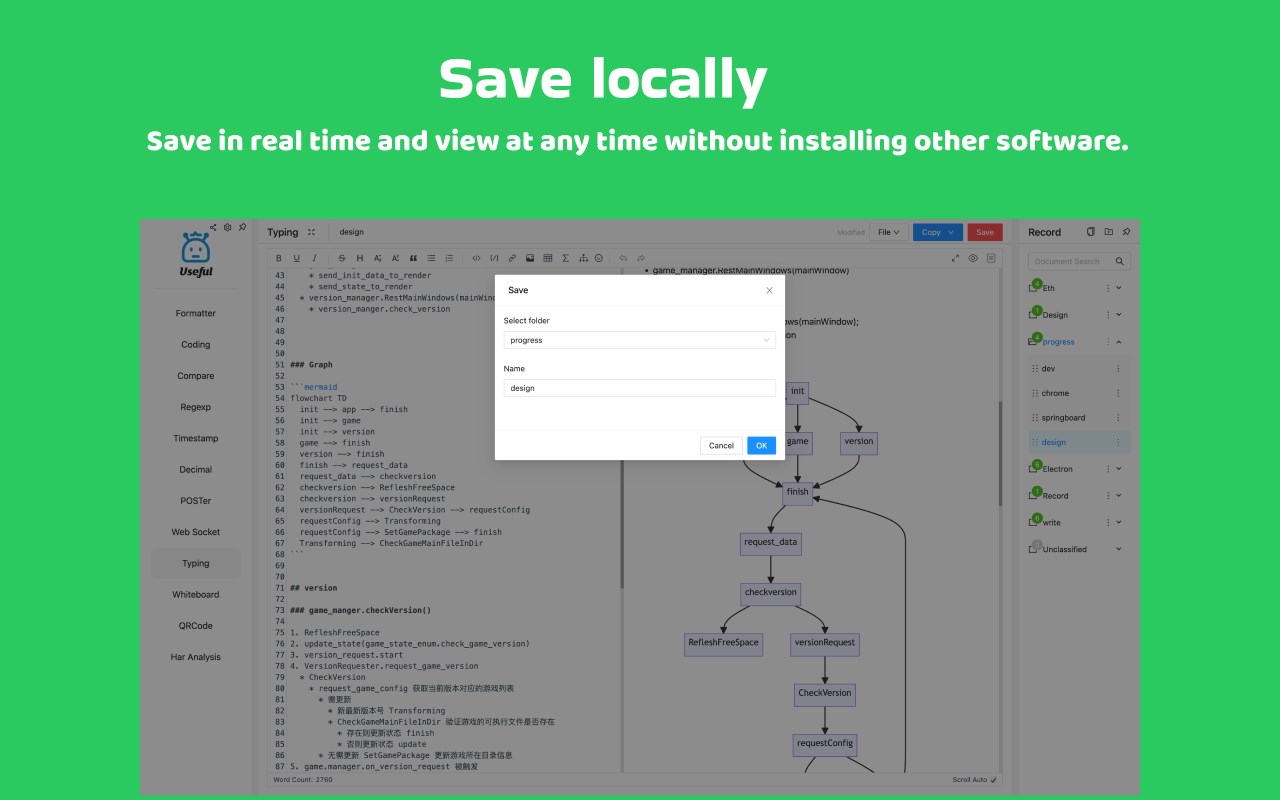Open the Copy button dropdown arrow
This screenshot has height=800, width=1280.
[x=951, y=232]
